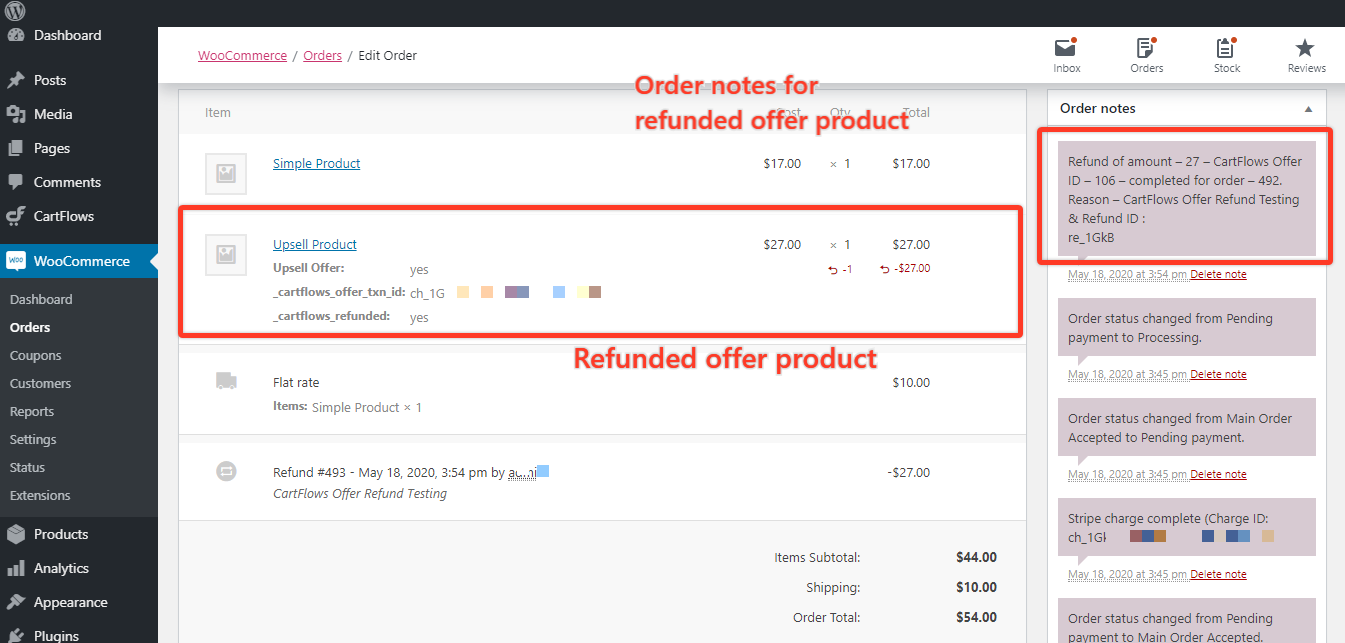Open WooCommerce Settings submenu
The width and height of the screenshot is (1345, 643).
[31, 439]
